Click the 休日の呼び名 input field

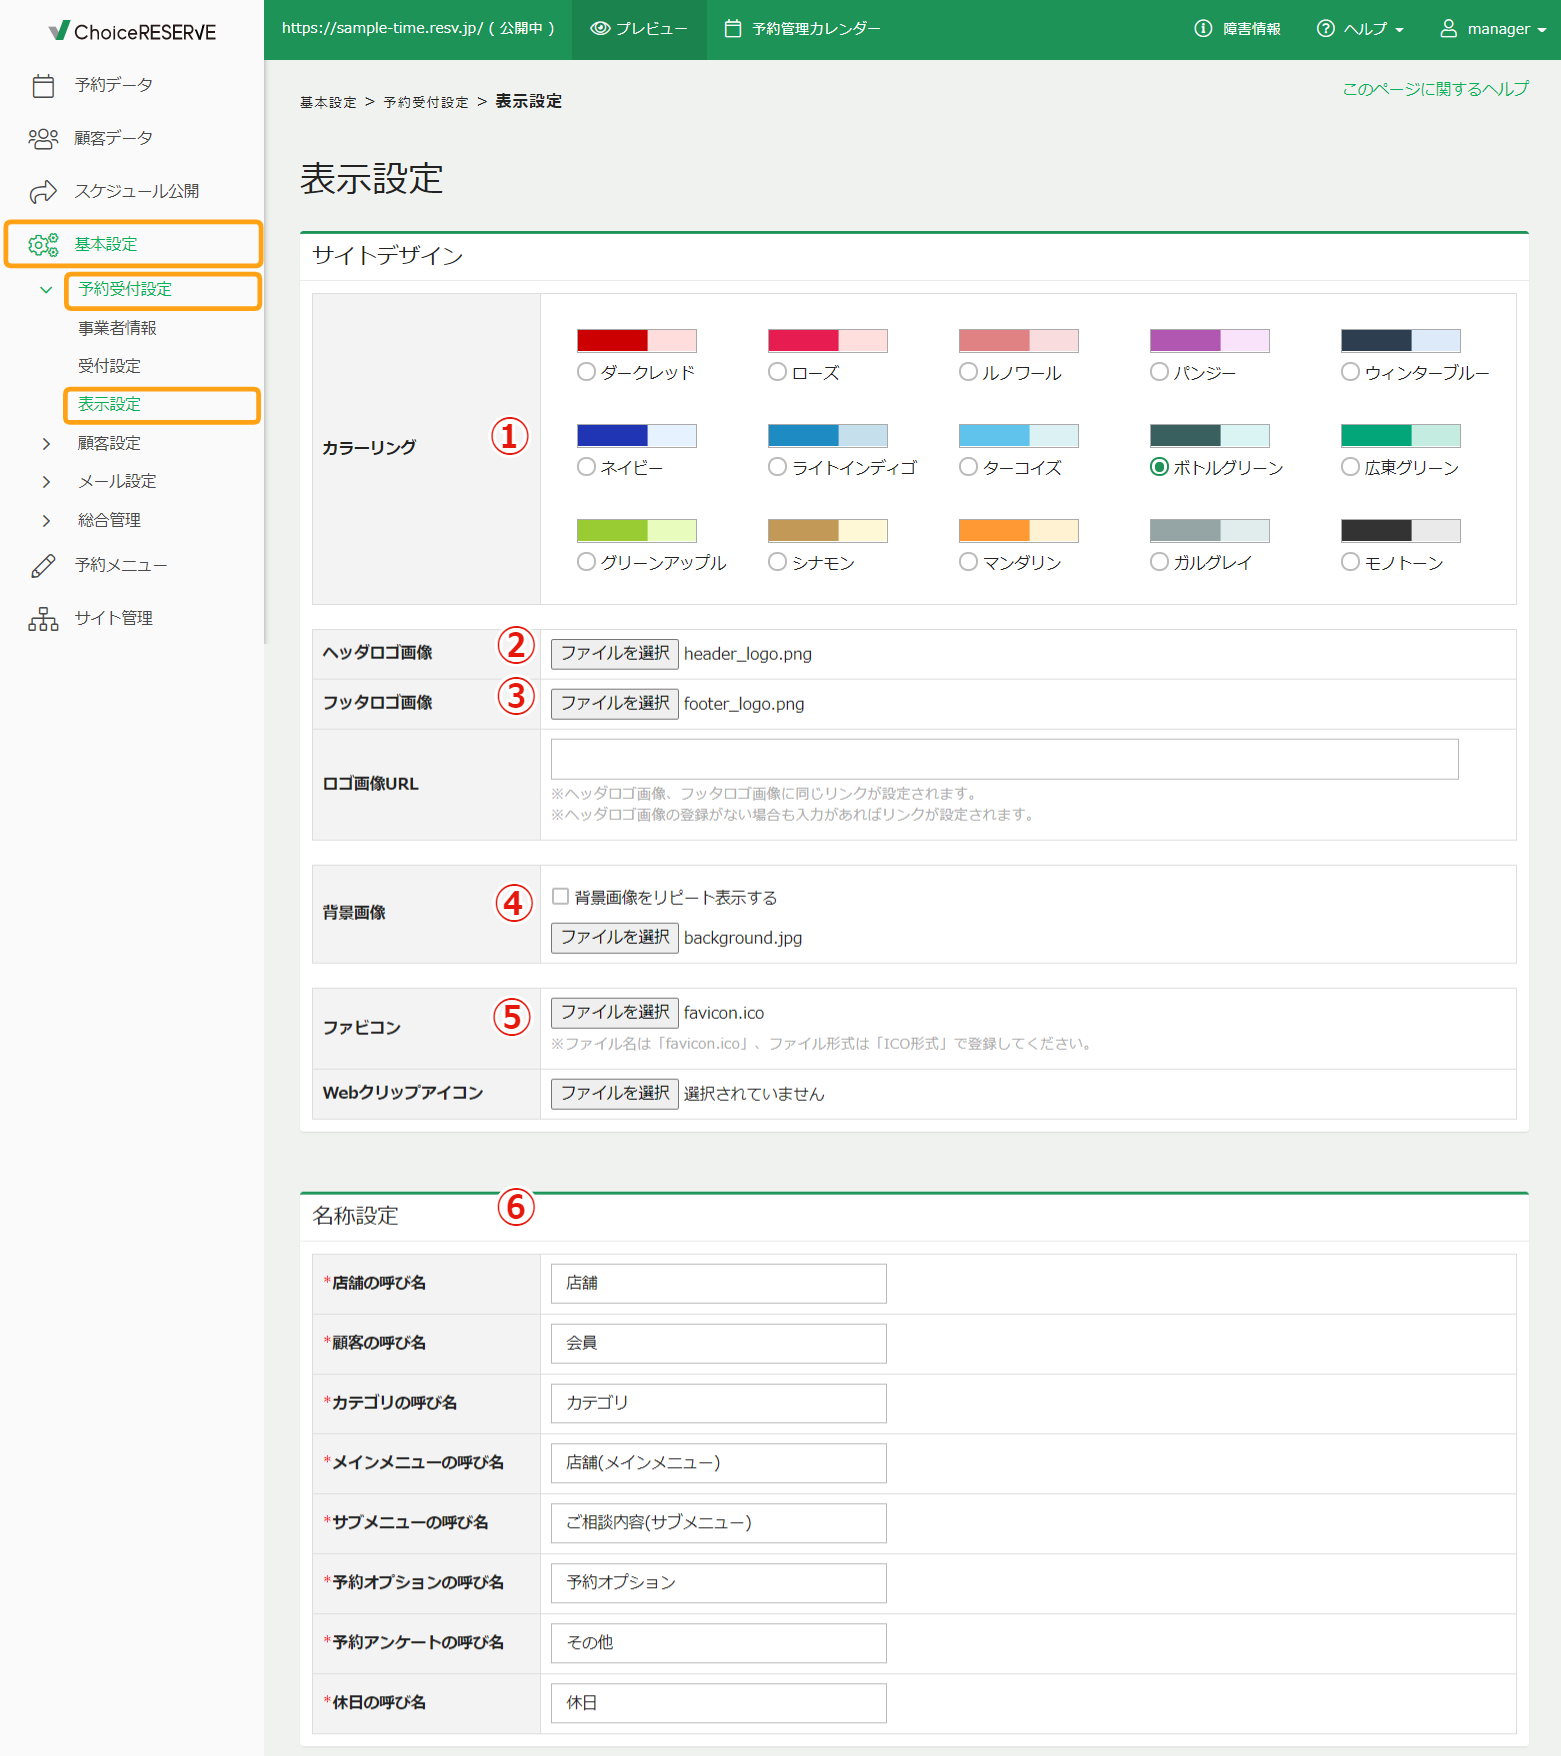click(x=719, y=1704)
